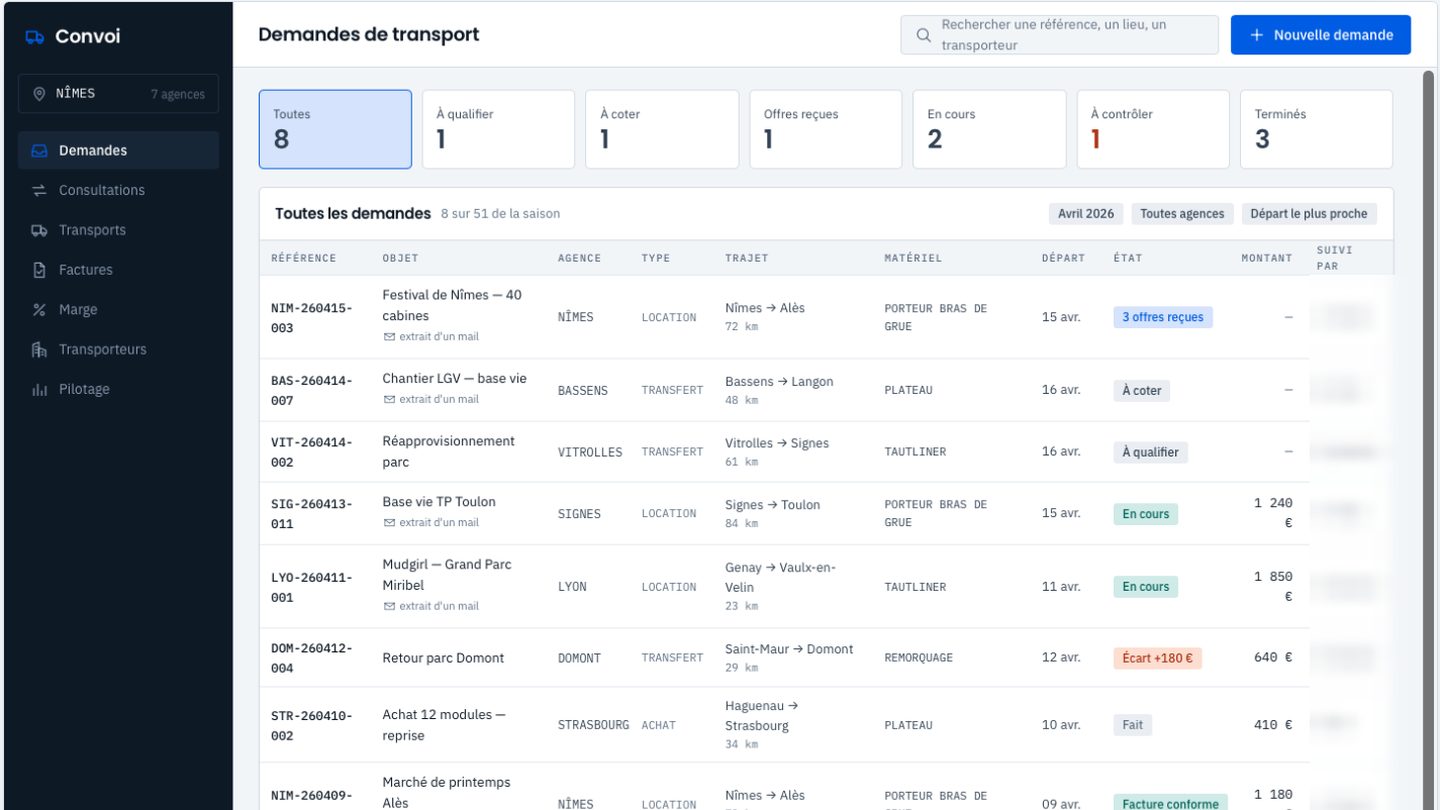Filter by À contrôler status card

(1153, 130)
